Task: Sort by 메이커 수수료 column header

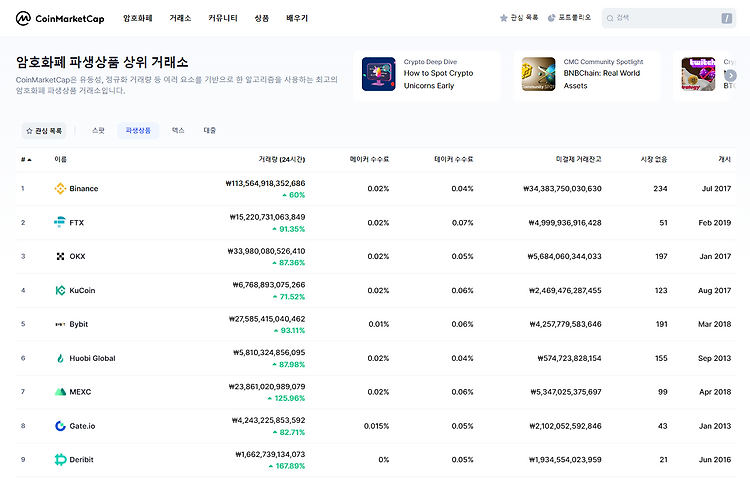Action: click(x=369, y=159)
